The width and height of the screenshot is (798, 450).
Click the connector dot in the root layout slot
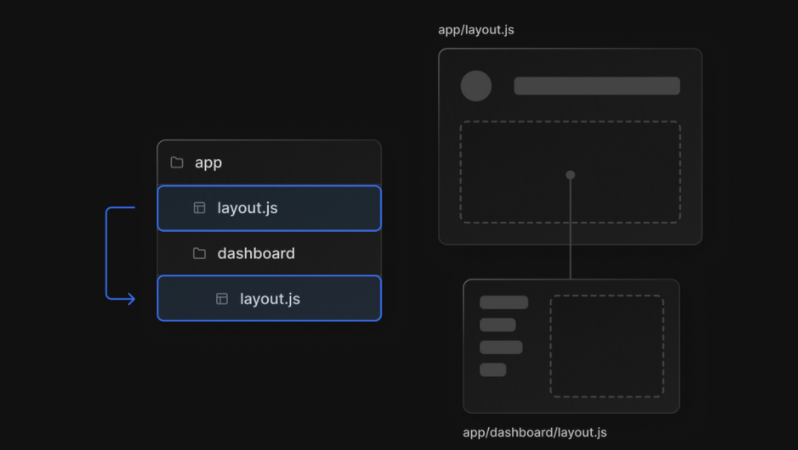pyautogui.click(x=570, y=175)
